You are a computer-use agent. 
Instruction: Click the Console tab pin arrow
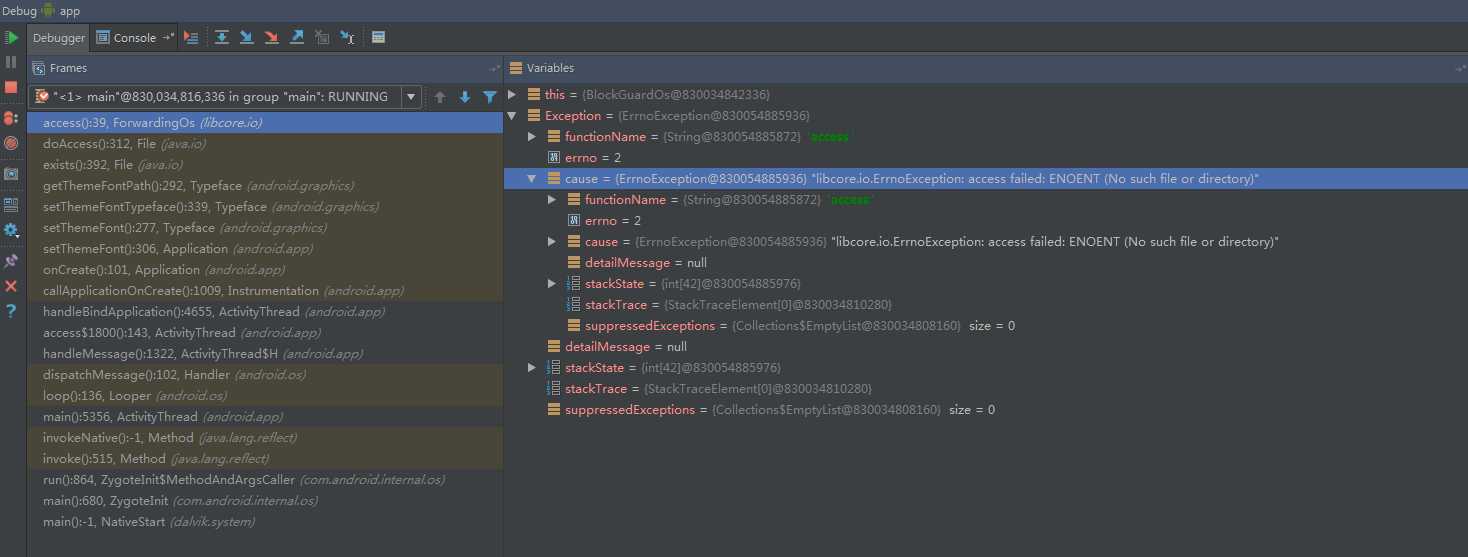coord(169,38)
